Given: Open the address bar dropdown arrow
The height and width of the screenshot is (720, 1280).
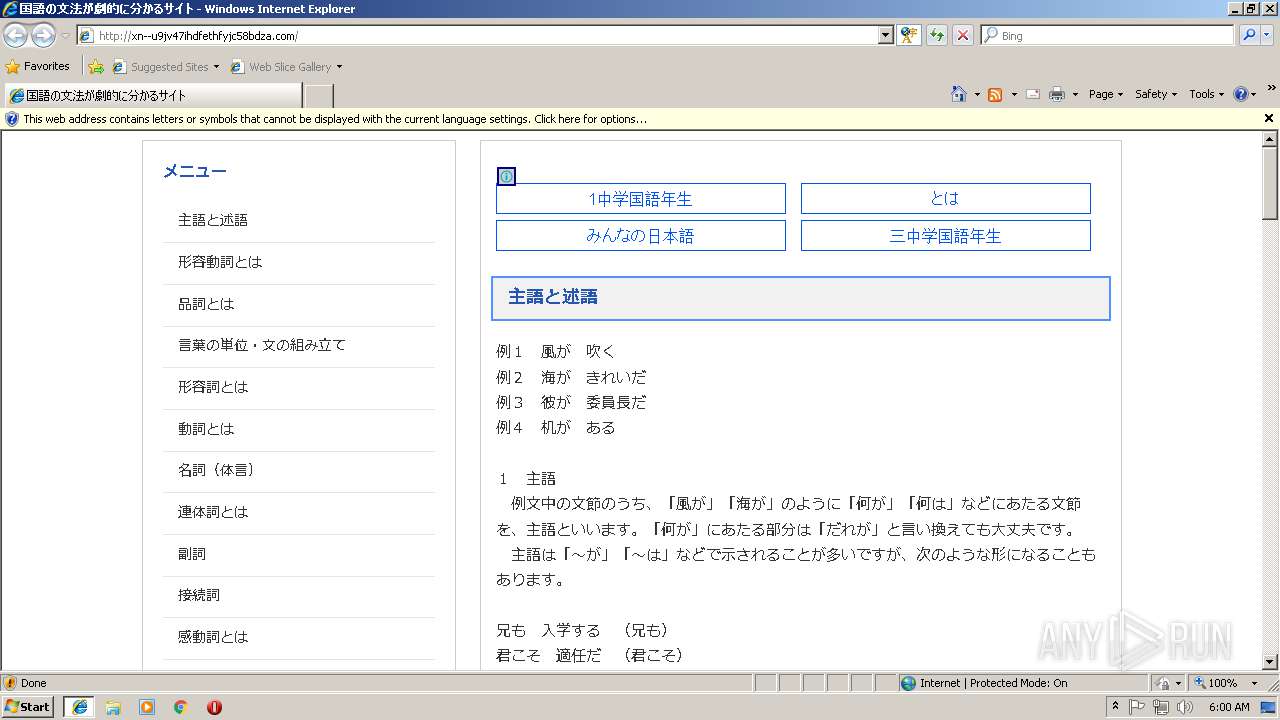Looking at the screenshot, I should pos(885,35).
